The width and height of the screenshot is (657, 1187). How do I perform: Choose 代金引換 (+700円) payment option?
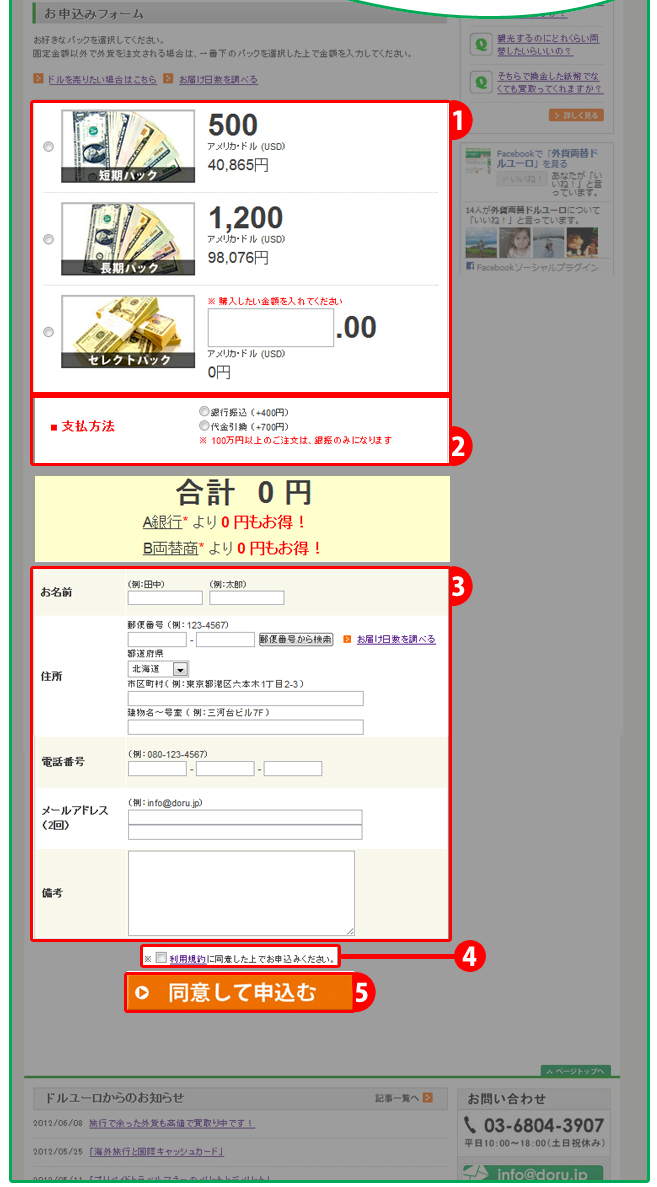click(x=204, y=425)
